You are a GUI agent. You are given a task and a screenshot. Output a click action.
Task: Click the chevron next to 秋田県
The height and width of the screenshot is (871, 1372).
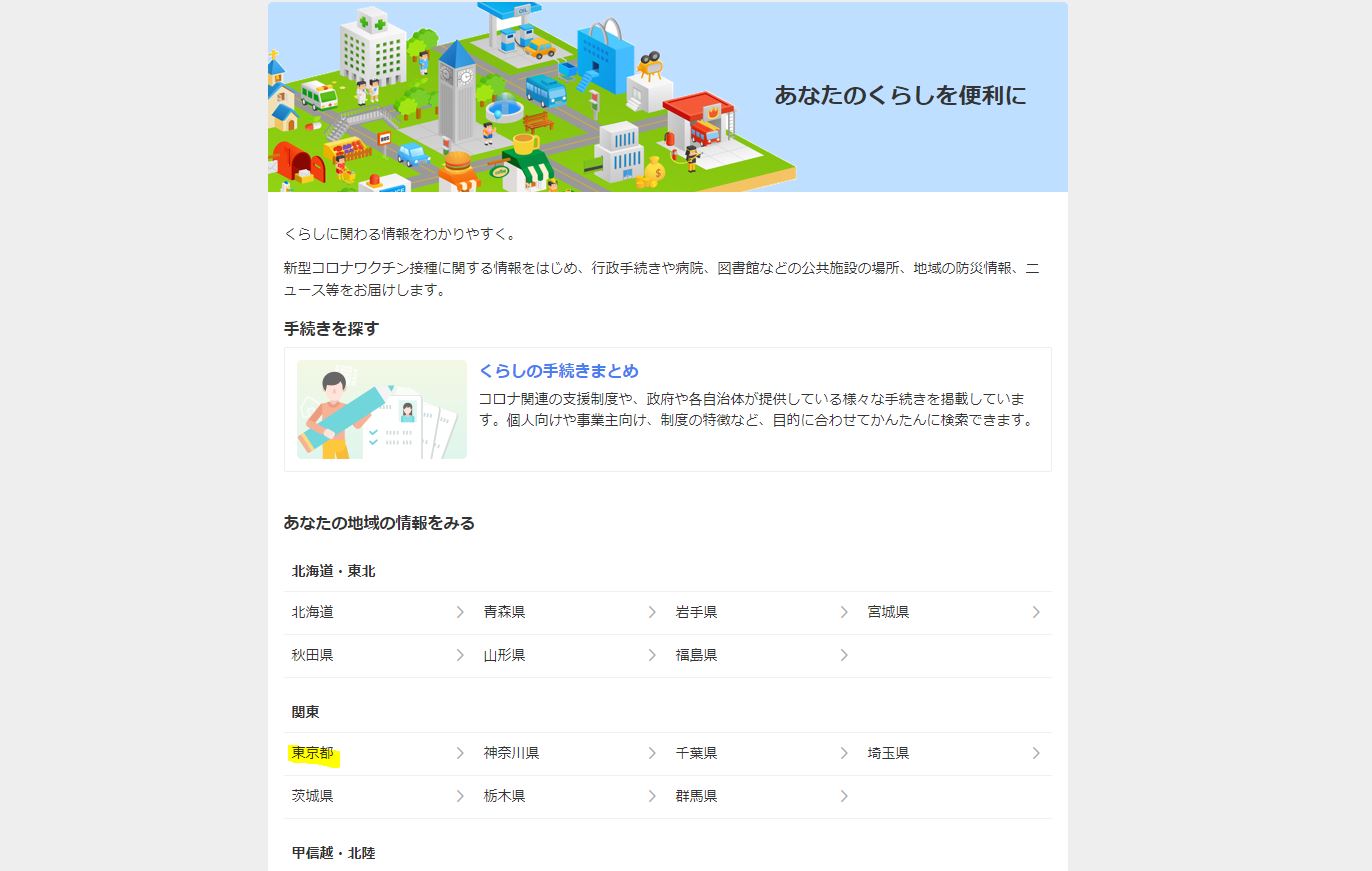click(460, 655)
